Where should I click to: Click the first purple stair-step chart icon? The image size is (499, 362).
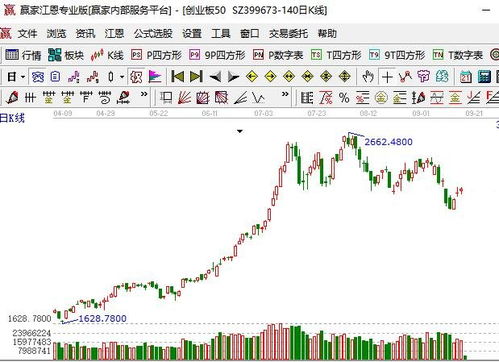point(74,77)
